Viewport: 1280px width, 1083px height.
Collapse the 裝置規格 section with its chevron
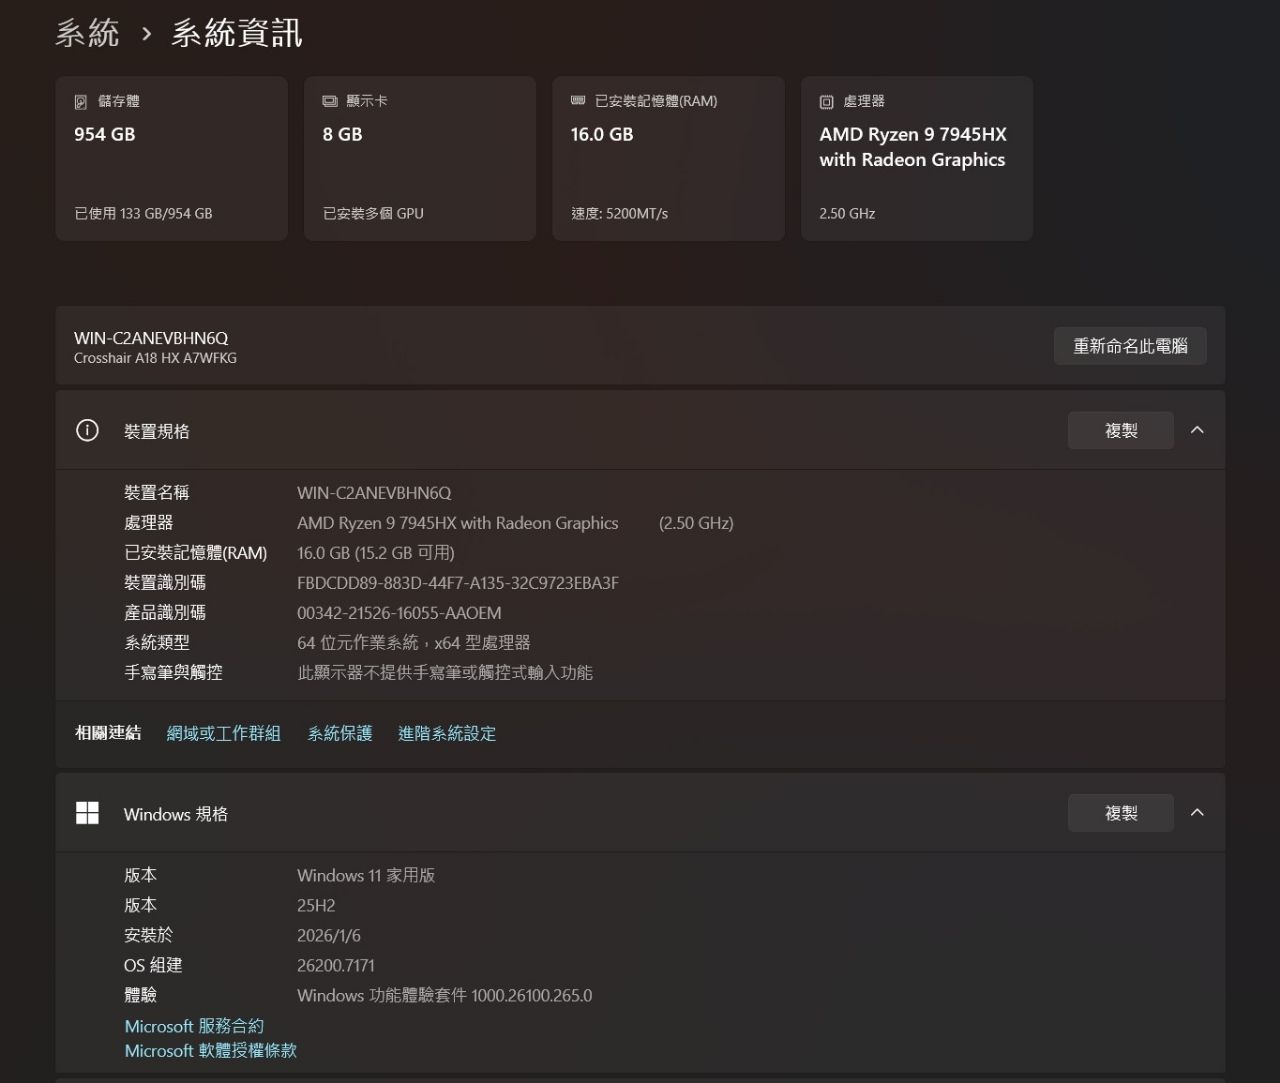pyautogui.click(x=1197, y=430)
